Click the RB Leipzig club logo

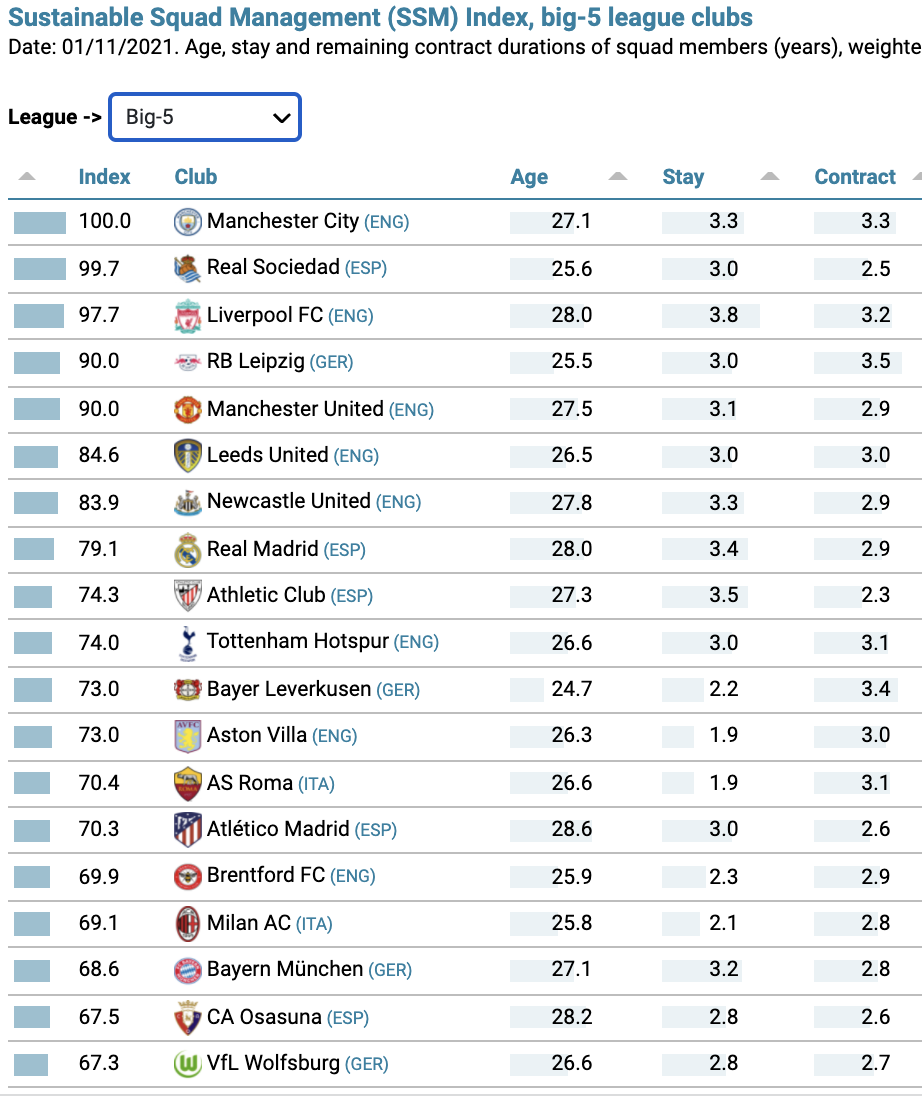point(188,362)
